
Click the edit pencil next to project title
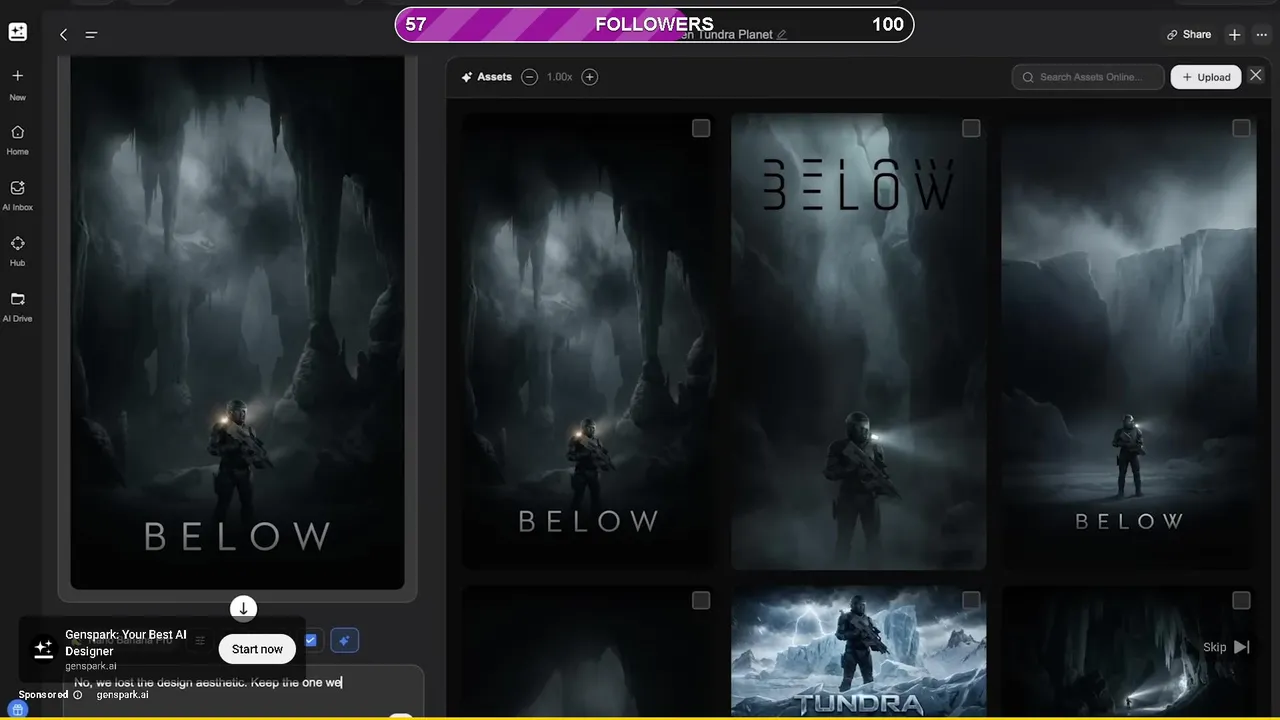[782, 35]
